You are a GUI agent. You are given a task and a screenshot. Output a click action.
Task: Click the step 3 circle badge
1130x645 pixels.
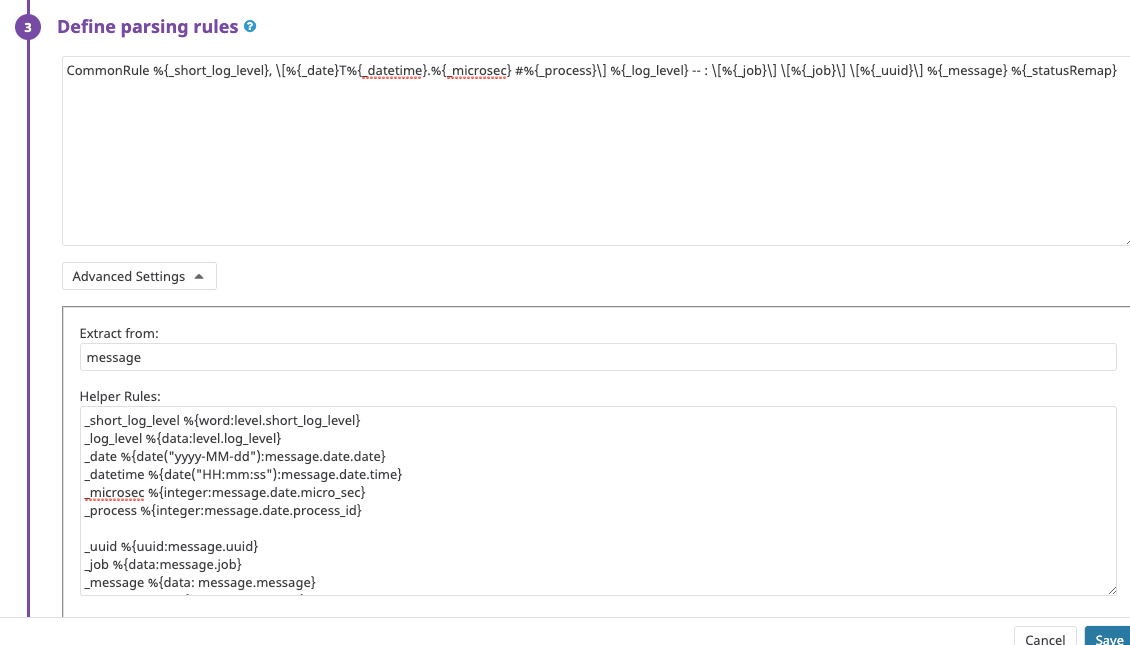tap(27, 27)
